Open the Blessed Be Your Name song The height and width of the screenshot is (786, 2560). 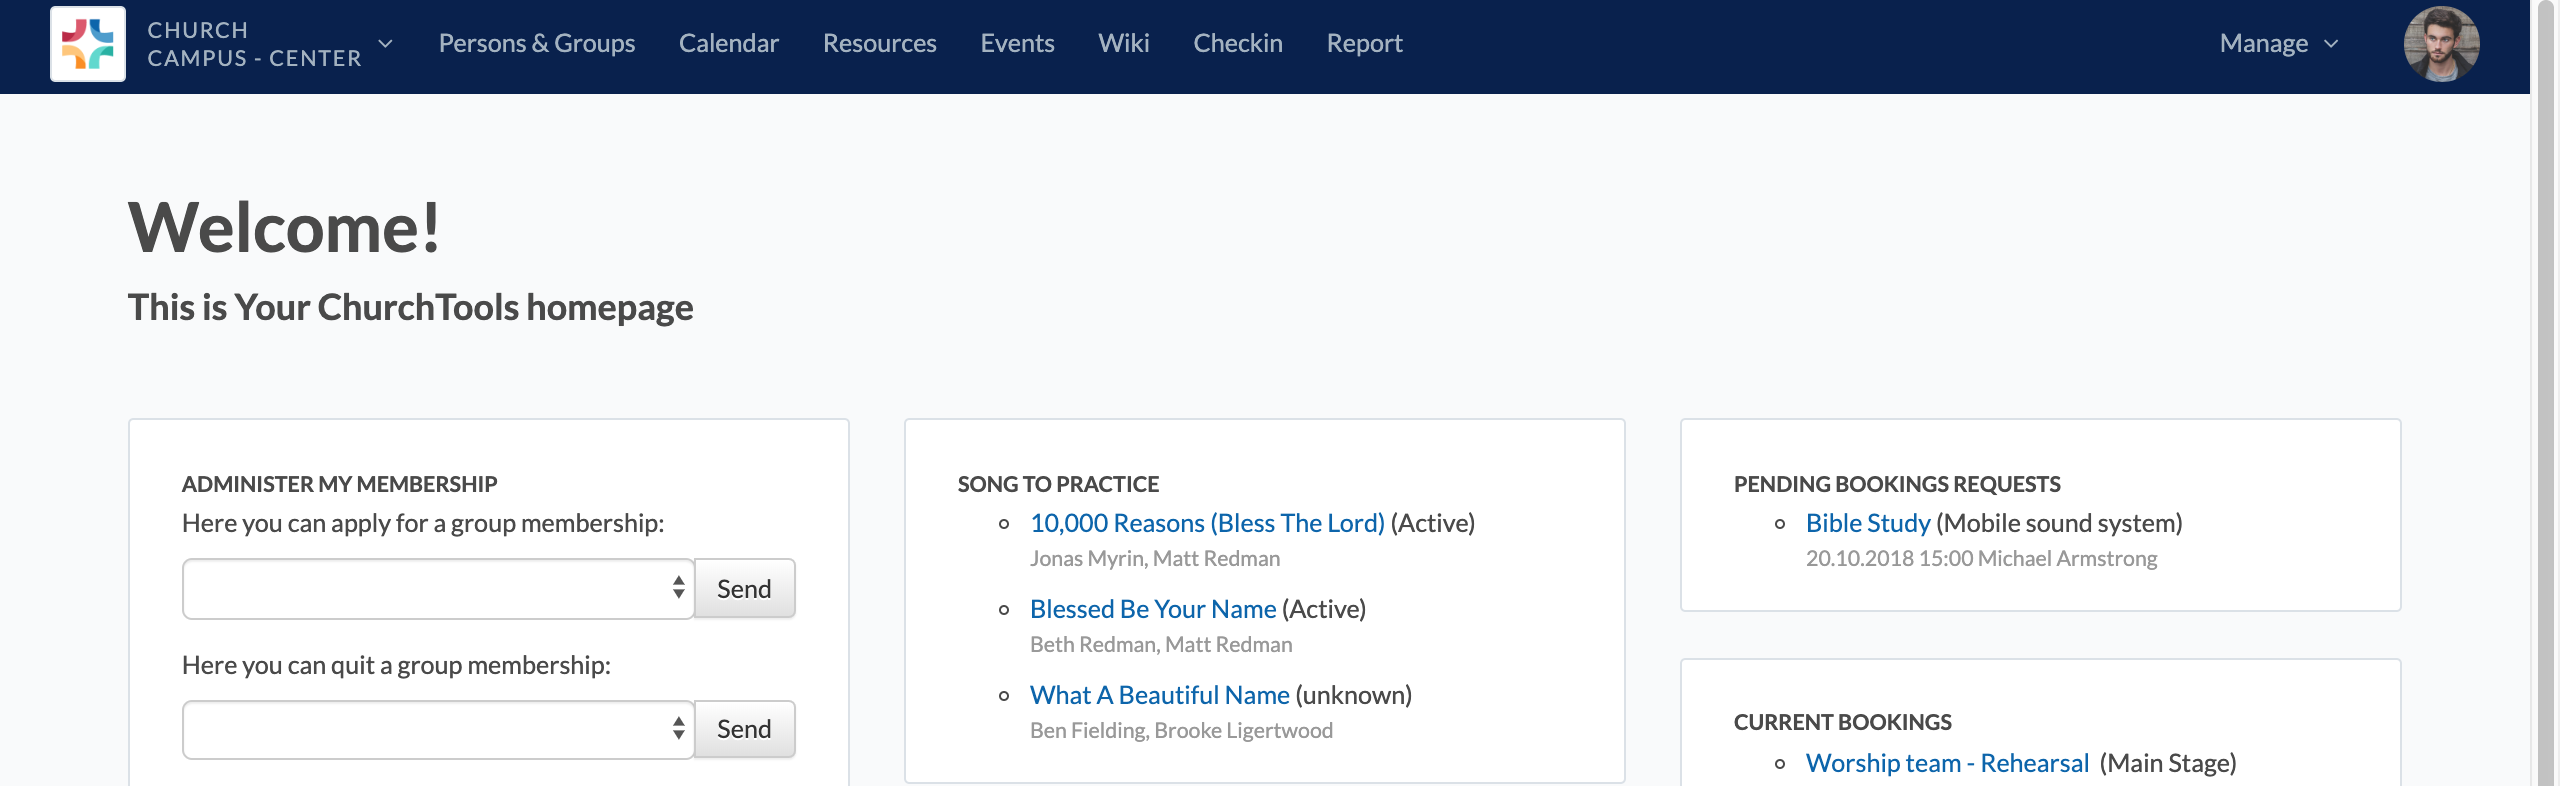(1152, 609)
